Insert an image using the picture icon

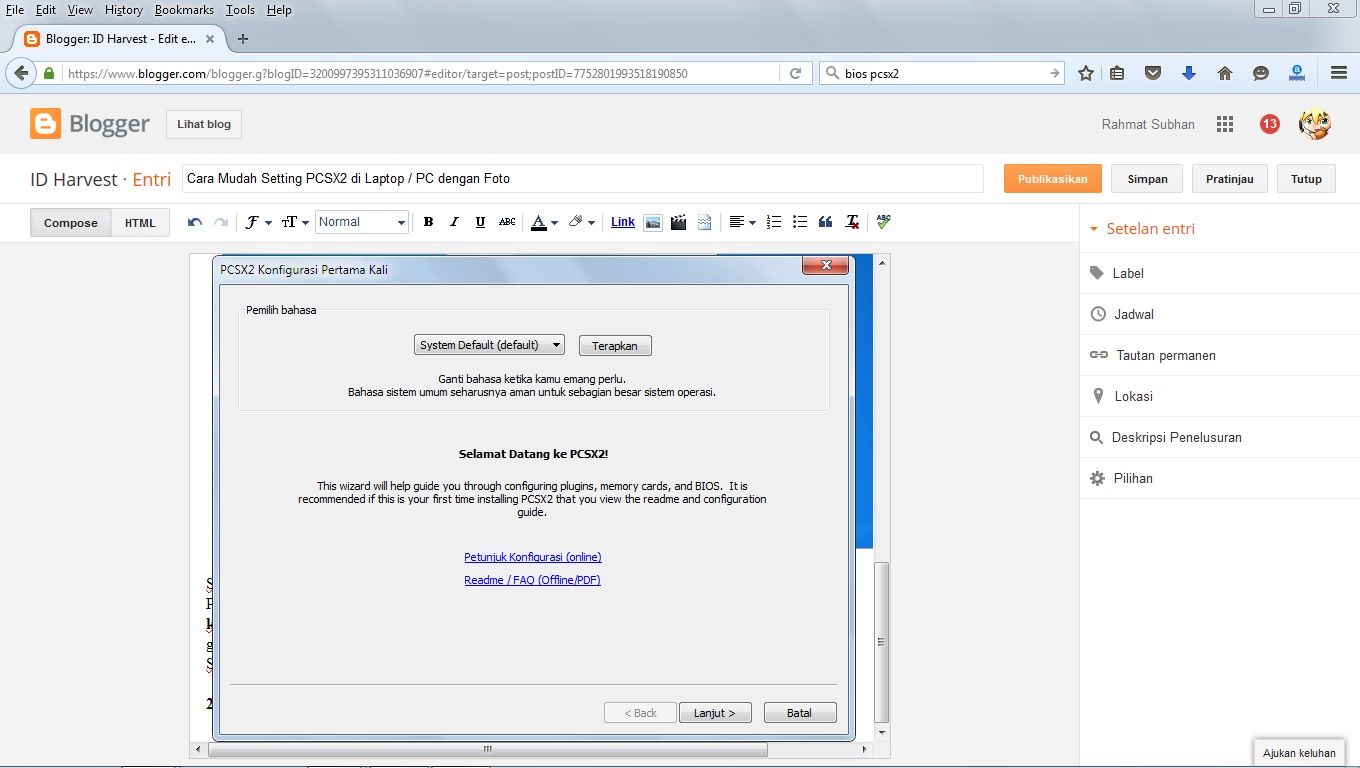[652, 222]
